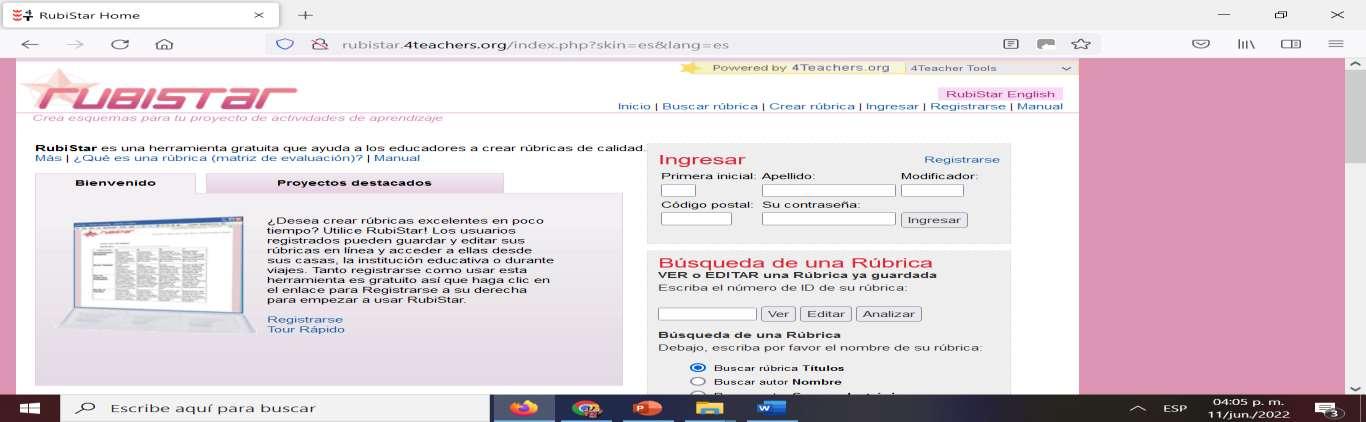Screen dimensions: 1366x422
Task: Open Crear rúbrica in the top navigation
Action: 812,106
